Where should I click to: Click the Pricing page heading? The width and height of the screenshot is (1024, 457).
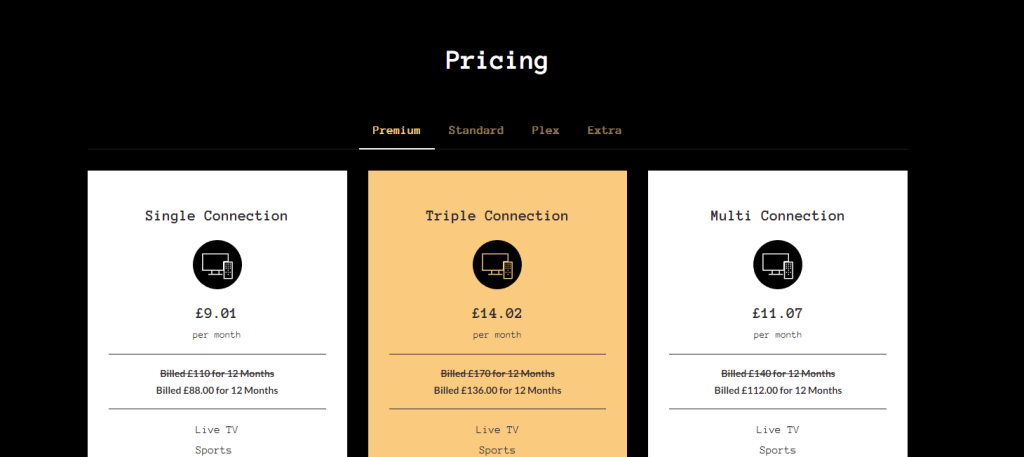tap(497, 60)
